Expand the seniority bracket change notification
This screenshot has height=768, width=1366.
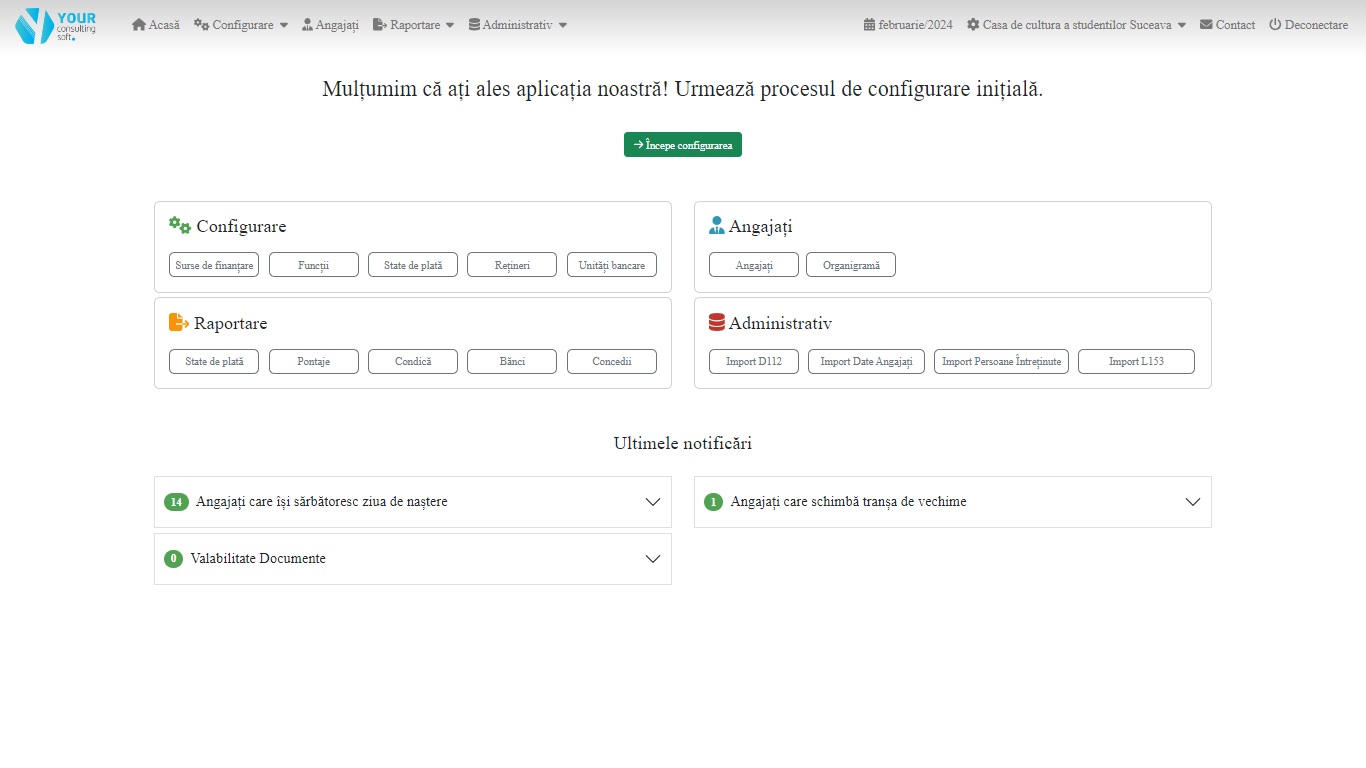(1192, 502)
